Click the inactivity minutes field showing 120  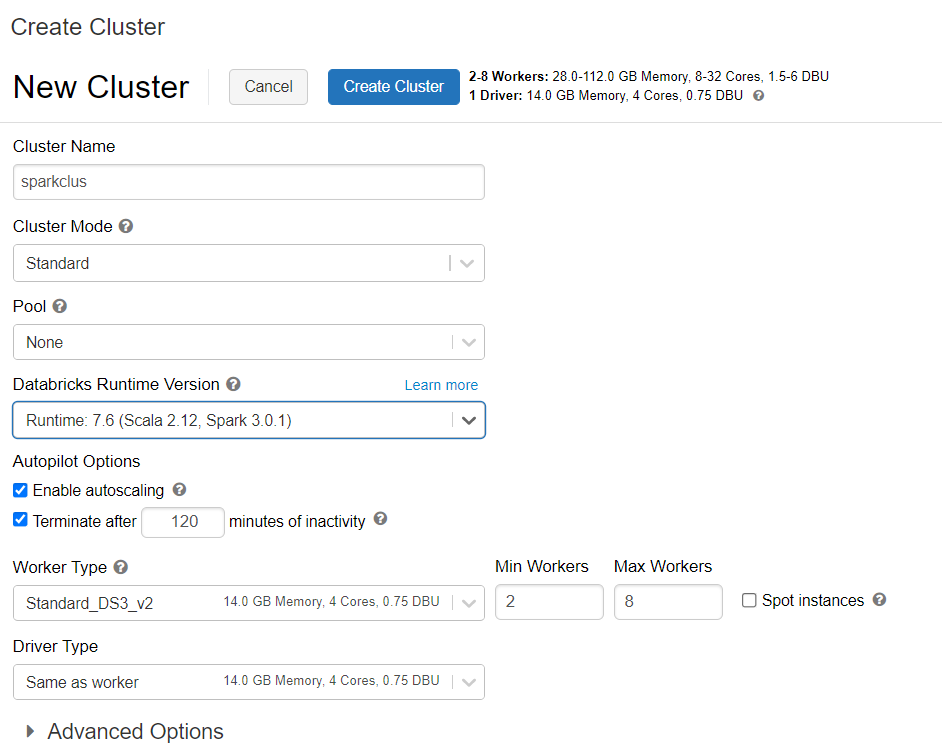[x=183, y=522]
